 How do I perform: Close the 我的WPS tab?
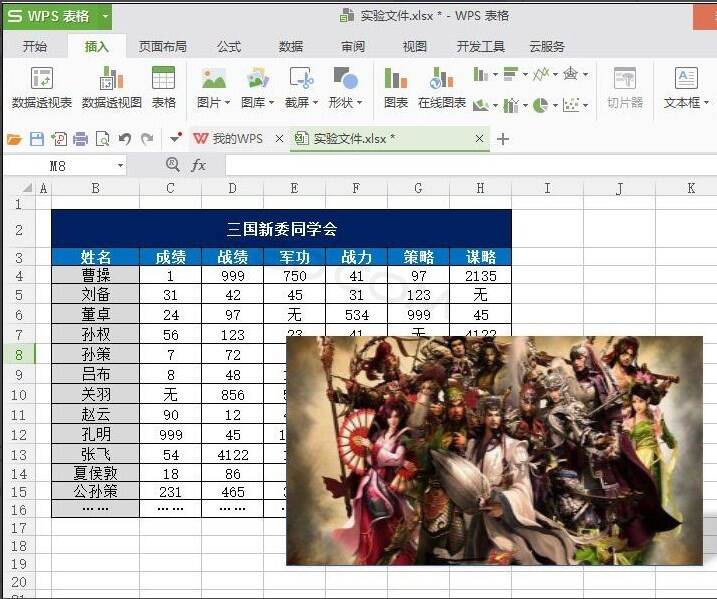point(279,139)
